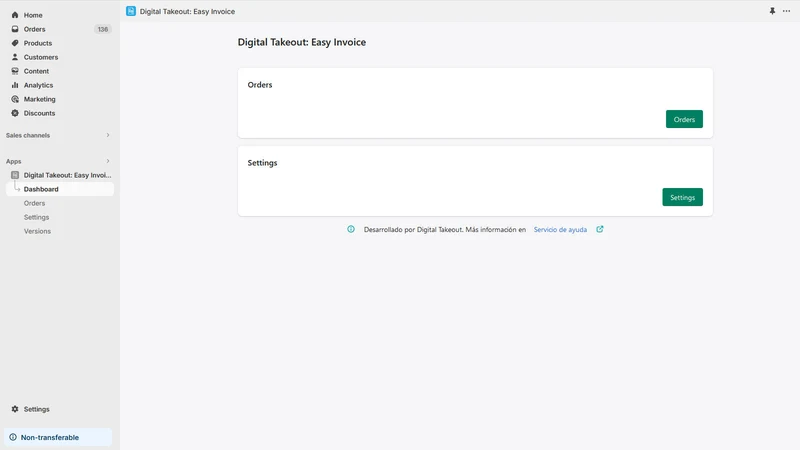Image resolution: width=800 pixels, height=450 pixels.
Task: Click the Orders inbox icon in sidebar
Action: pyautogui.click(x=15, y=29)
